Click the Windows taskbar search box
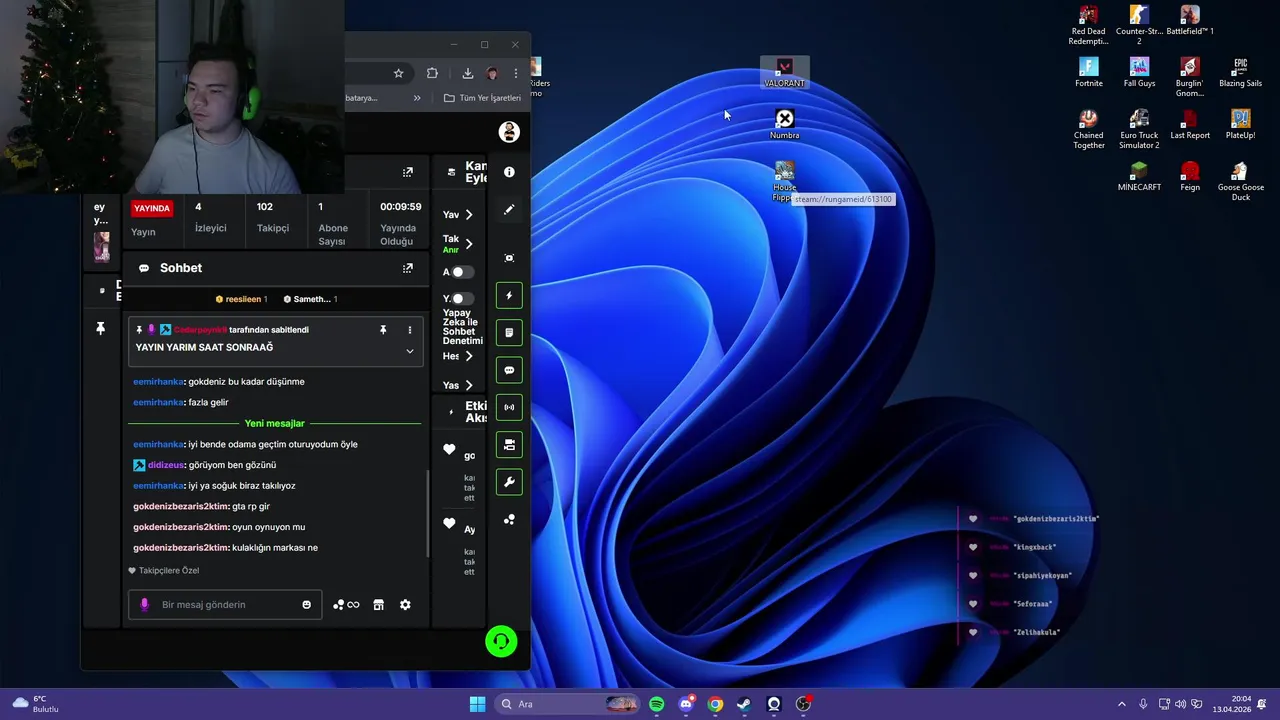The width and height of the screenshot is (1280, 720). tap(567, 704)
